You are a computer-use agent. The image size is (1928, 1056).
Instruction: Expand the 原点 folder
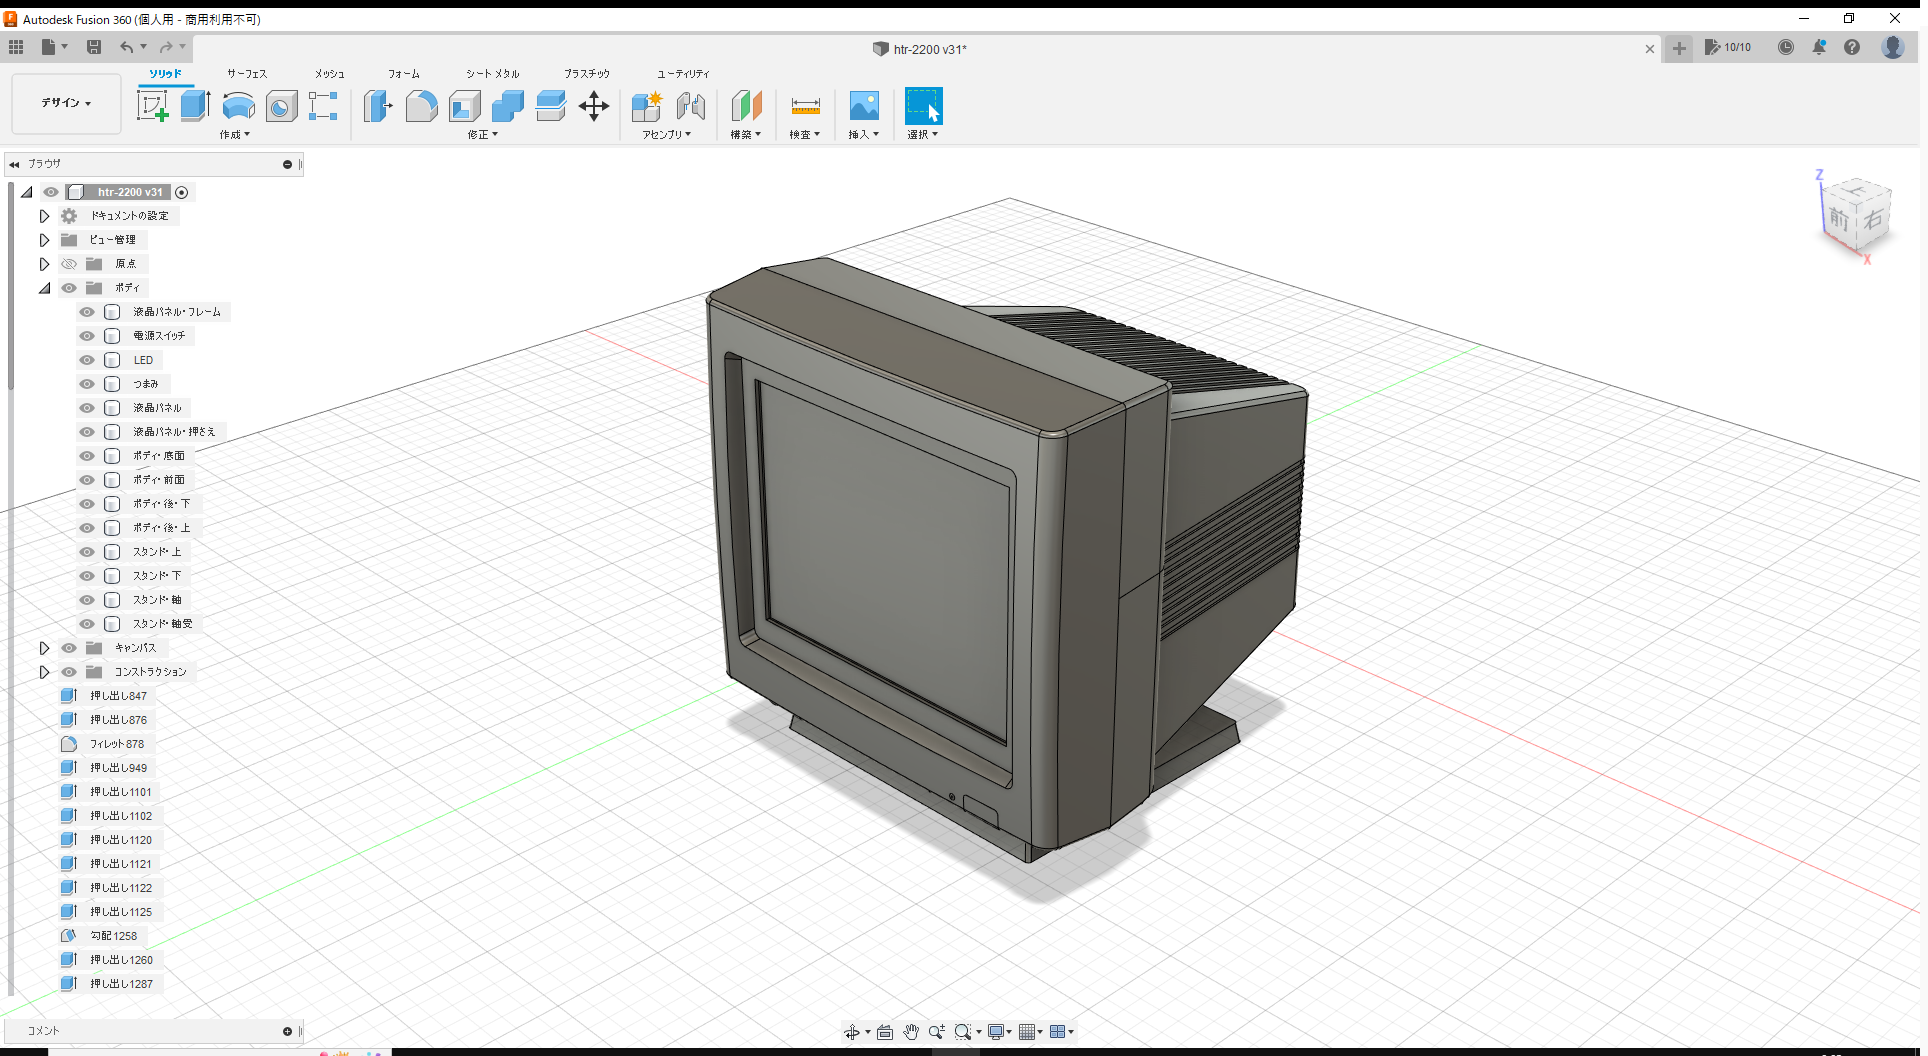tap(44, 263)
